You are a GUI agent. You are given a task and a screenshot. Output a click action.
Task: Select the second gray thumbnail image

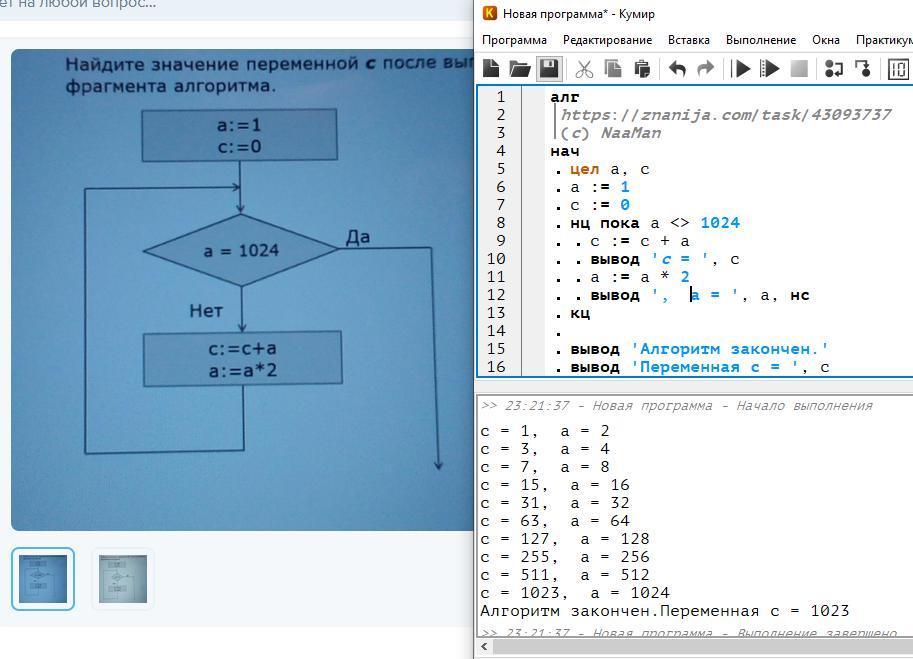point(123,579)
